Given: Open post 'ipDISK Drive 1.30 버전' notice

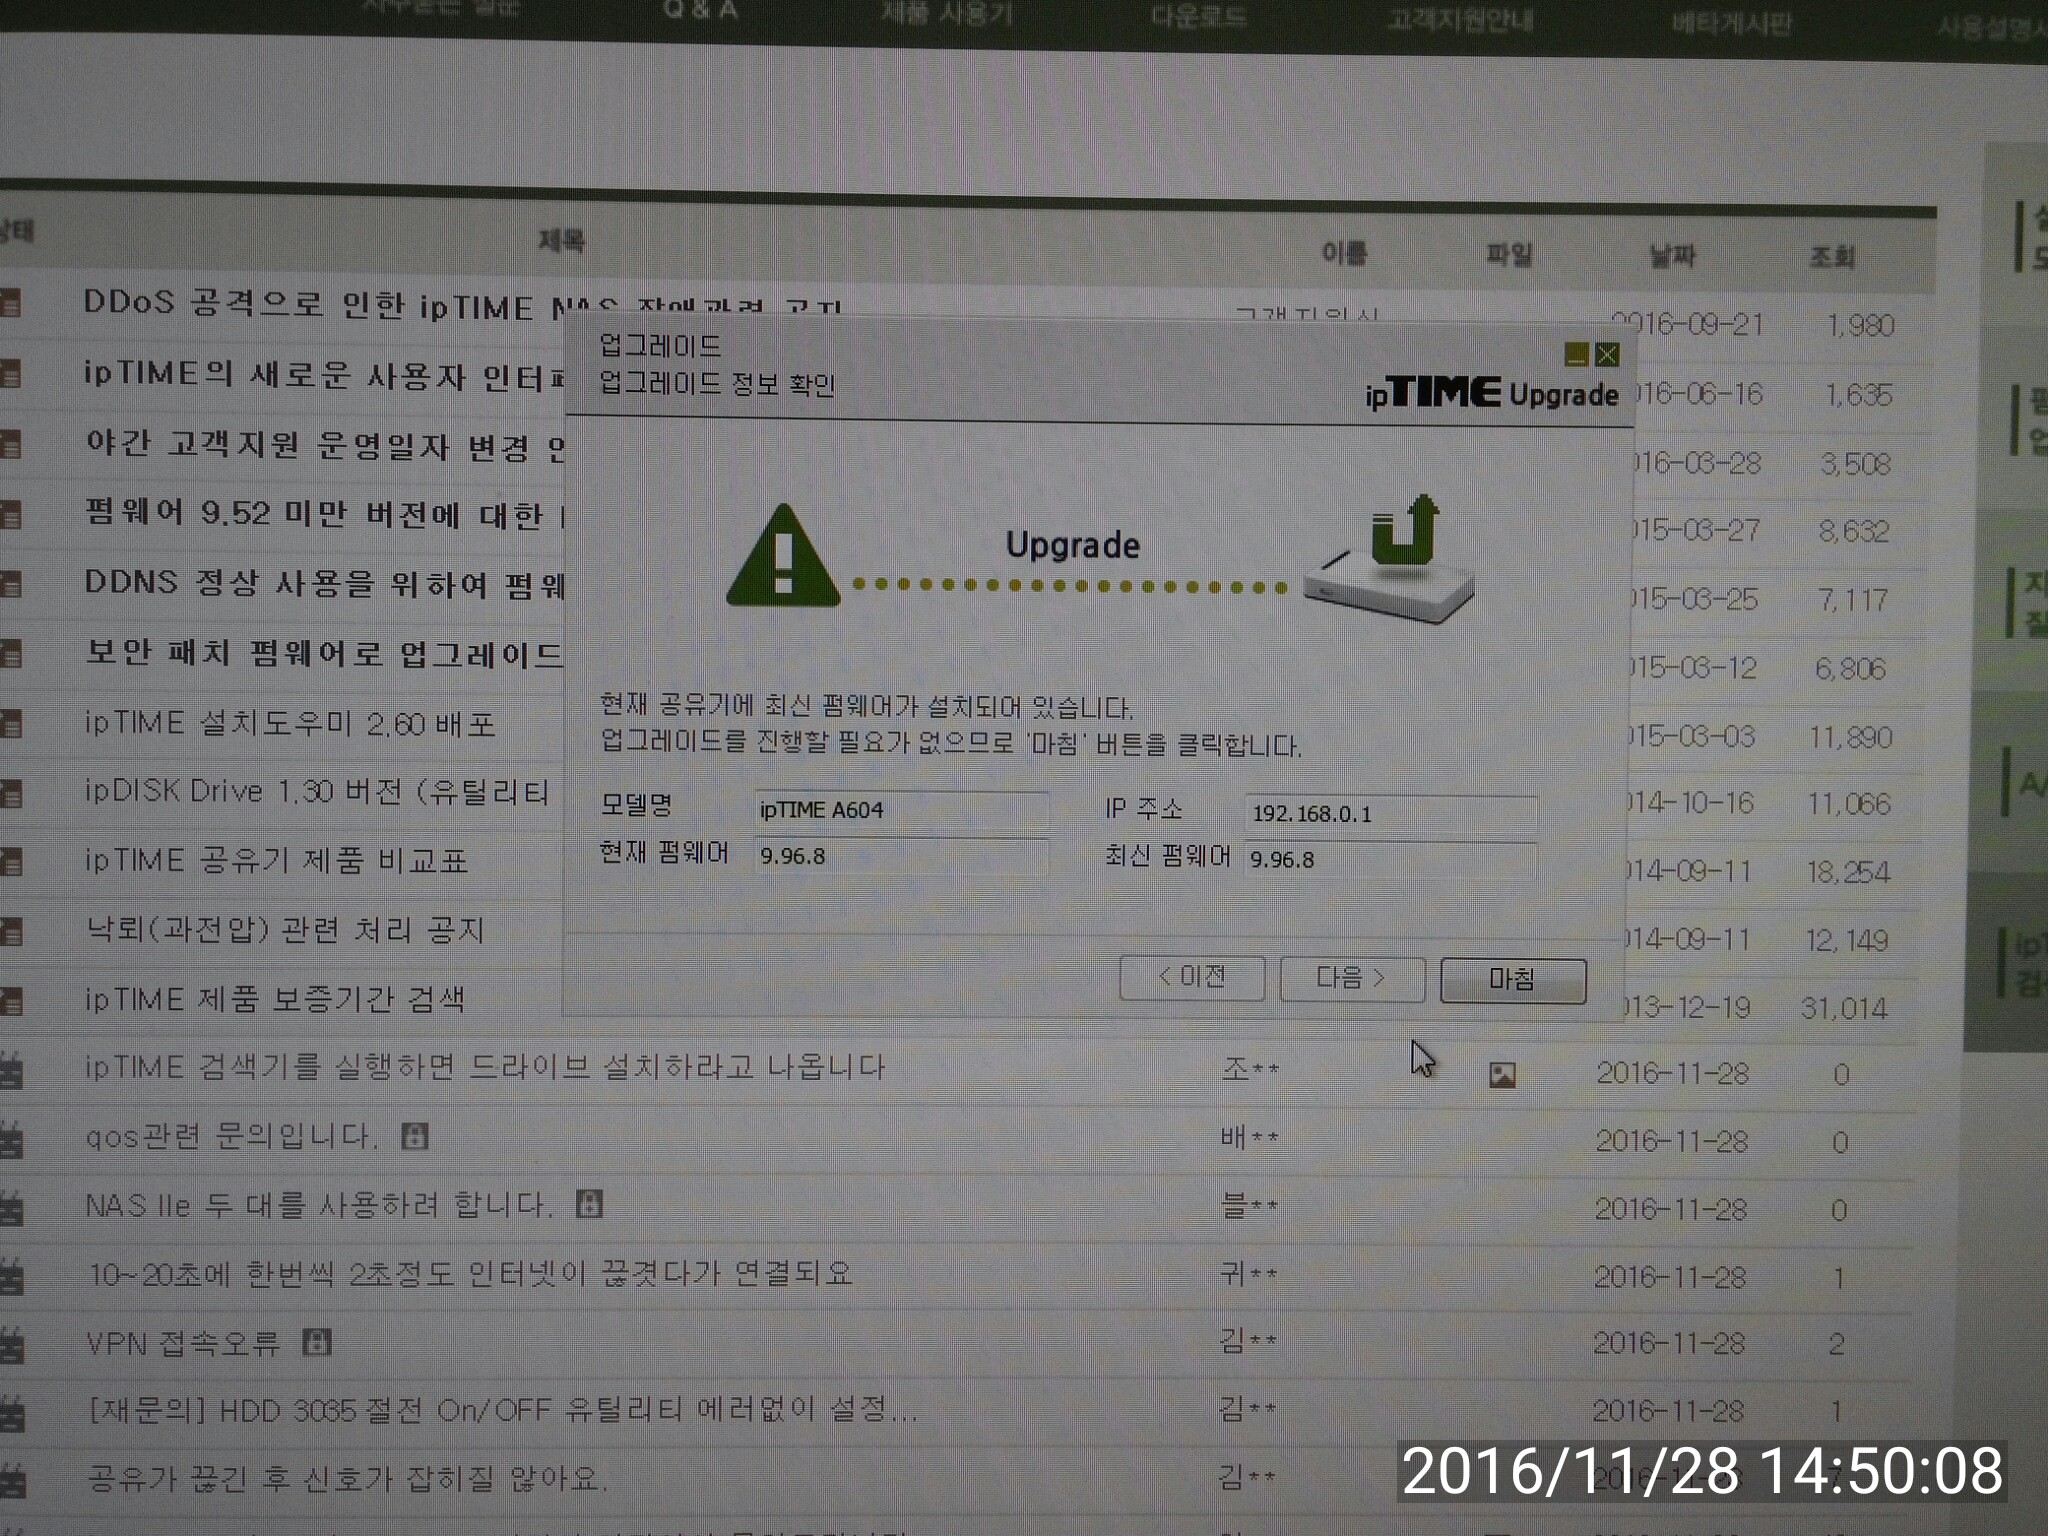Looking at the screenshot, I should (x=317, y=791).
